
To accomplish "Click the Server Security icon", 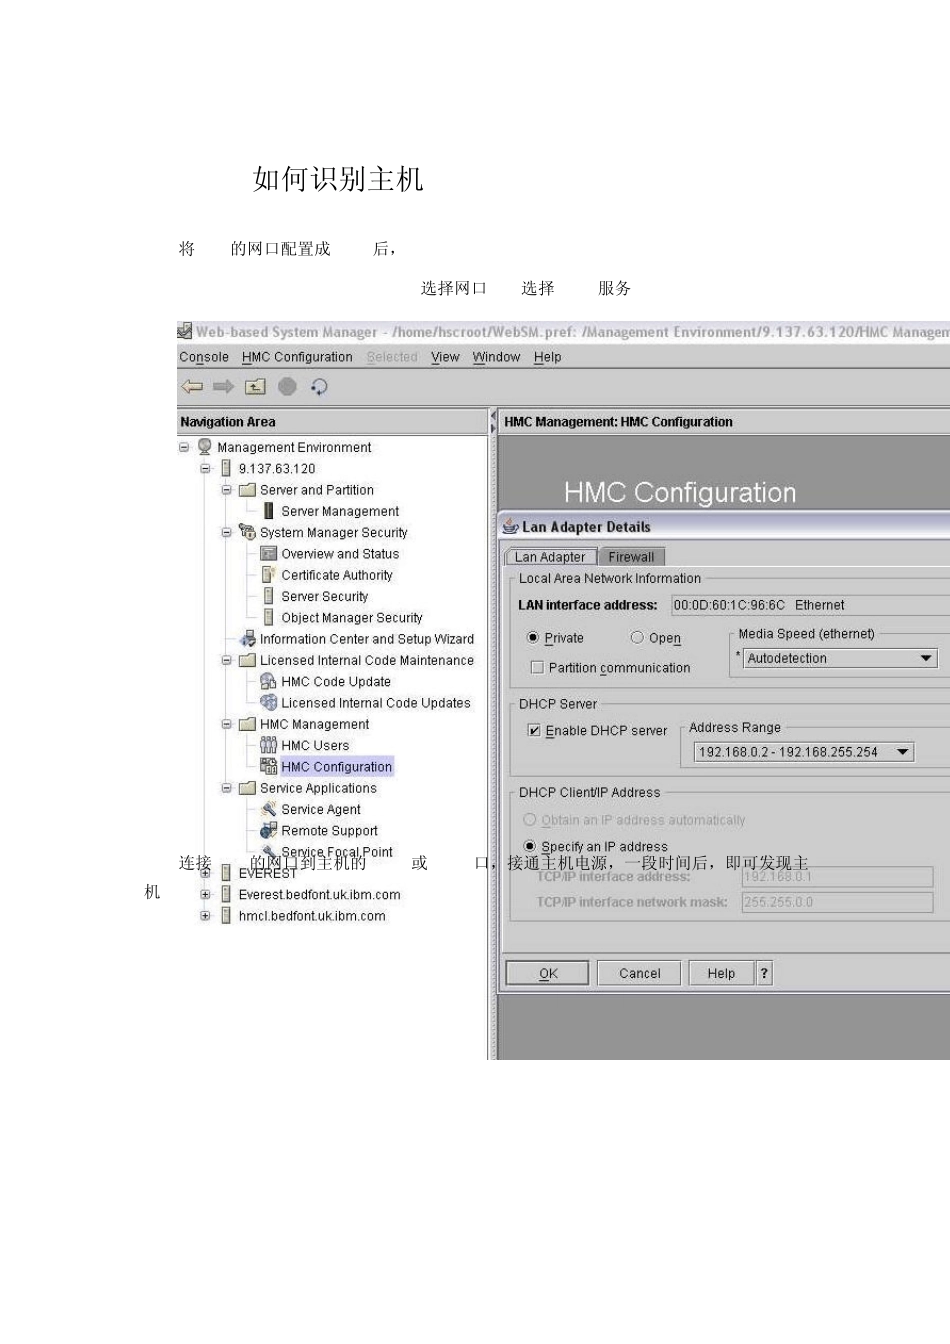I will pyautogui.click(x=268, y=596).
